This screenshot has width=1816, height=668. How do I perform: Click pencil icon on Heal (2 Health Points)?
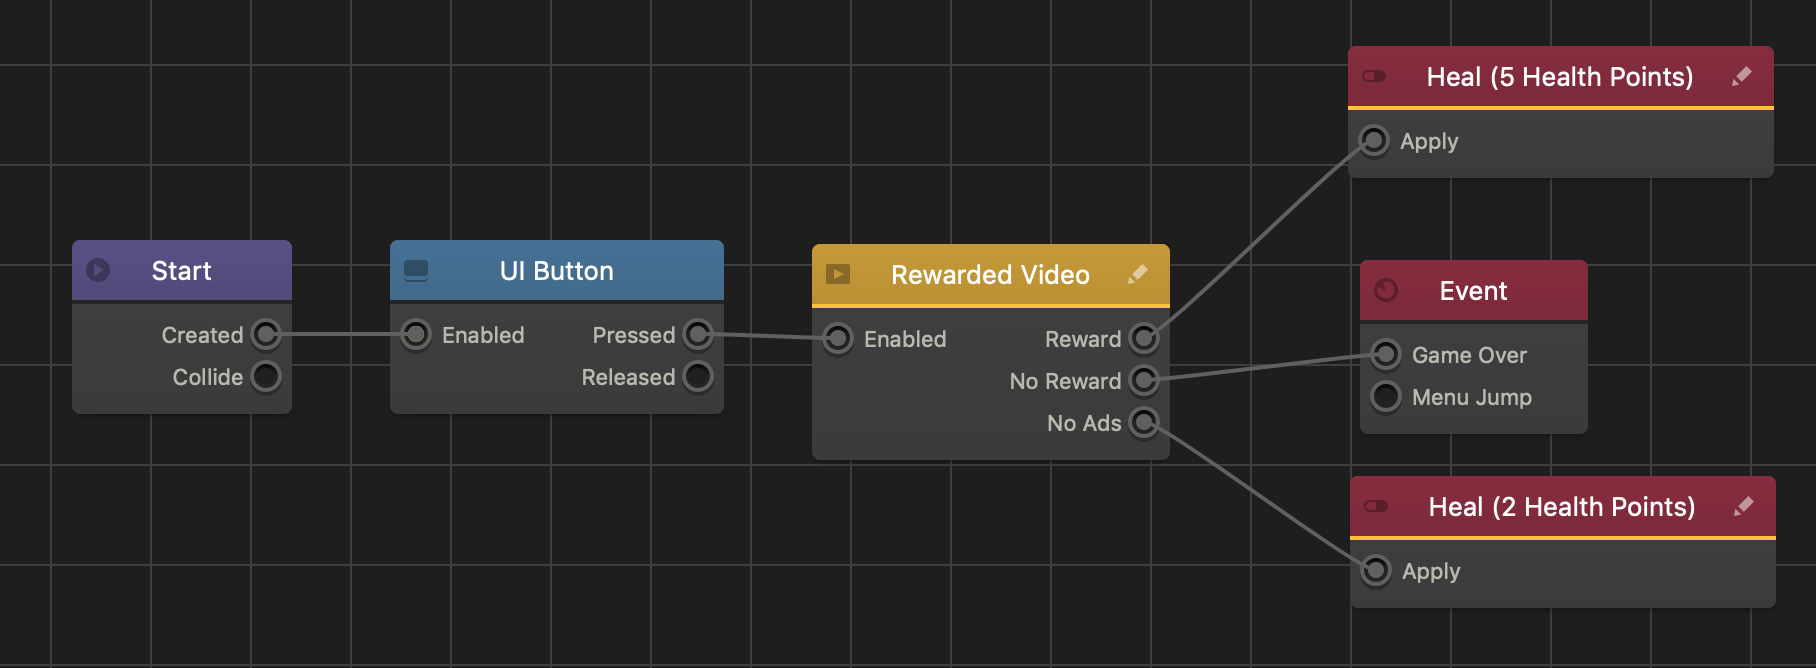pyautogui.click(x=1744, y=506)
